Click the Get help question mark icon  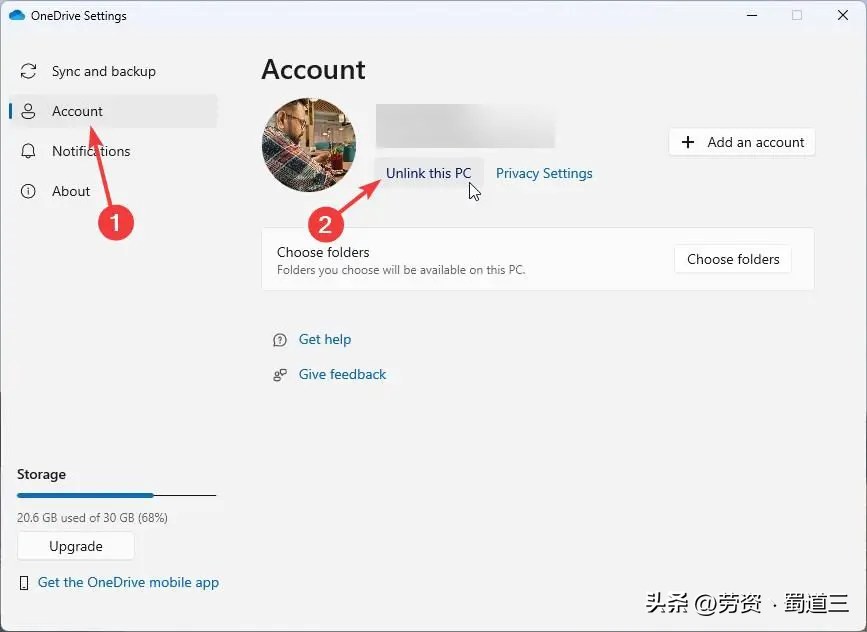[279, 340]
